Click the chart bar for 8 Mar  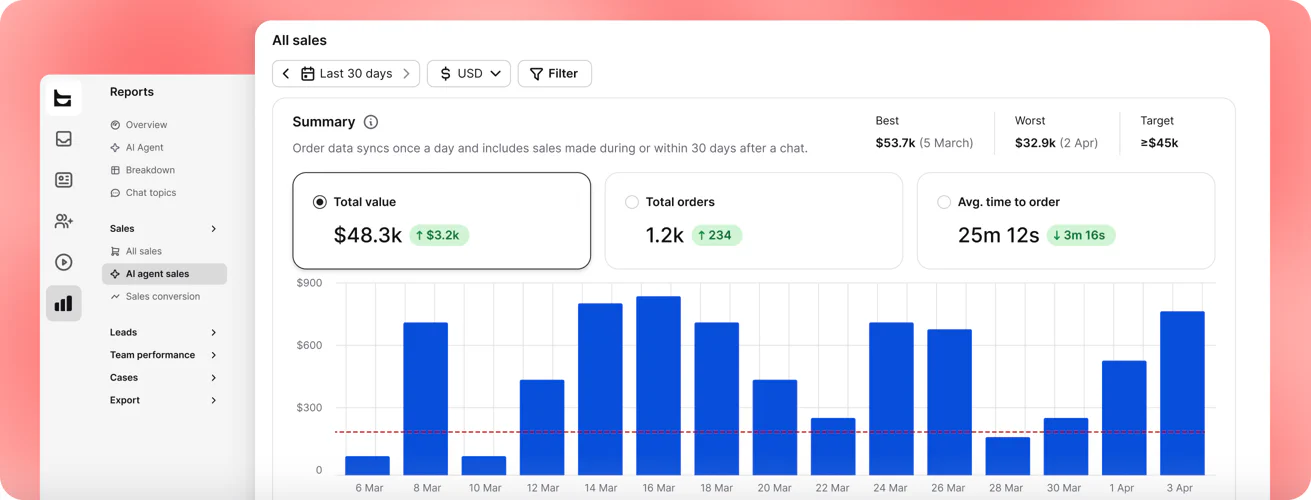coord(426,399)
